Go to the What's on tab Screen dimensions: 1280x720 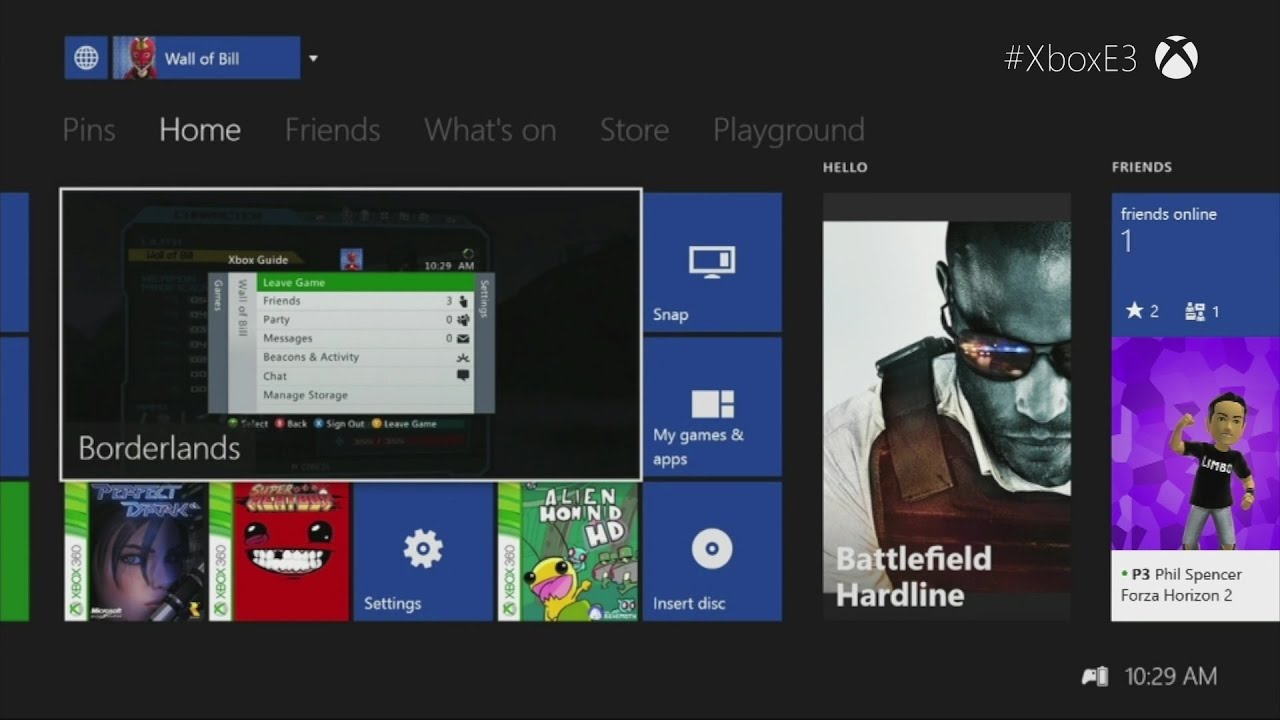[x=490, y=130]
